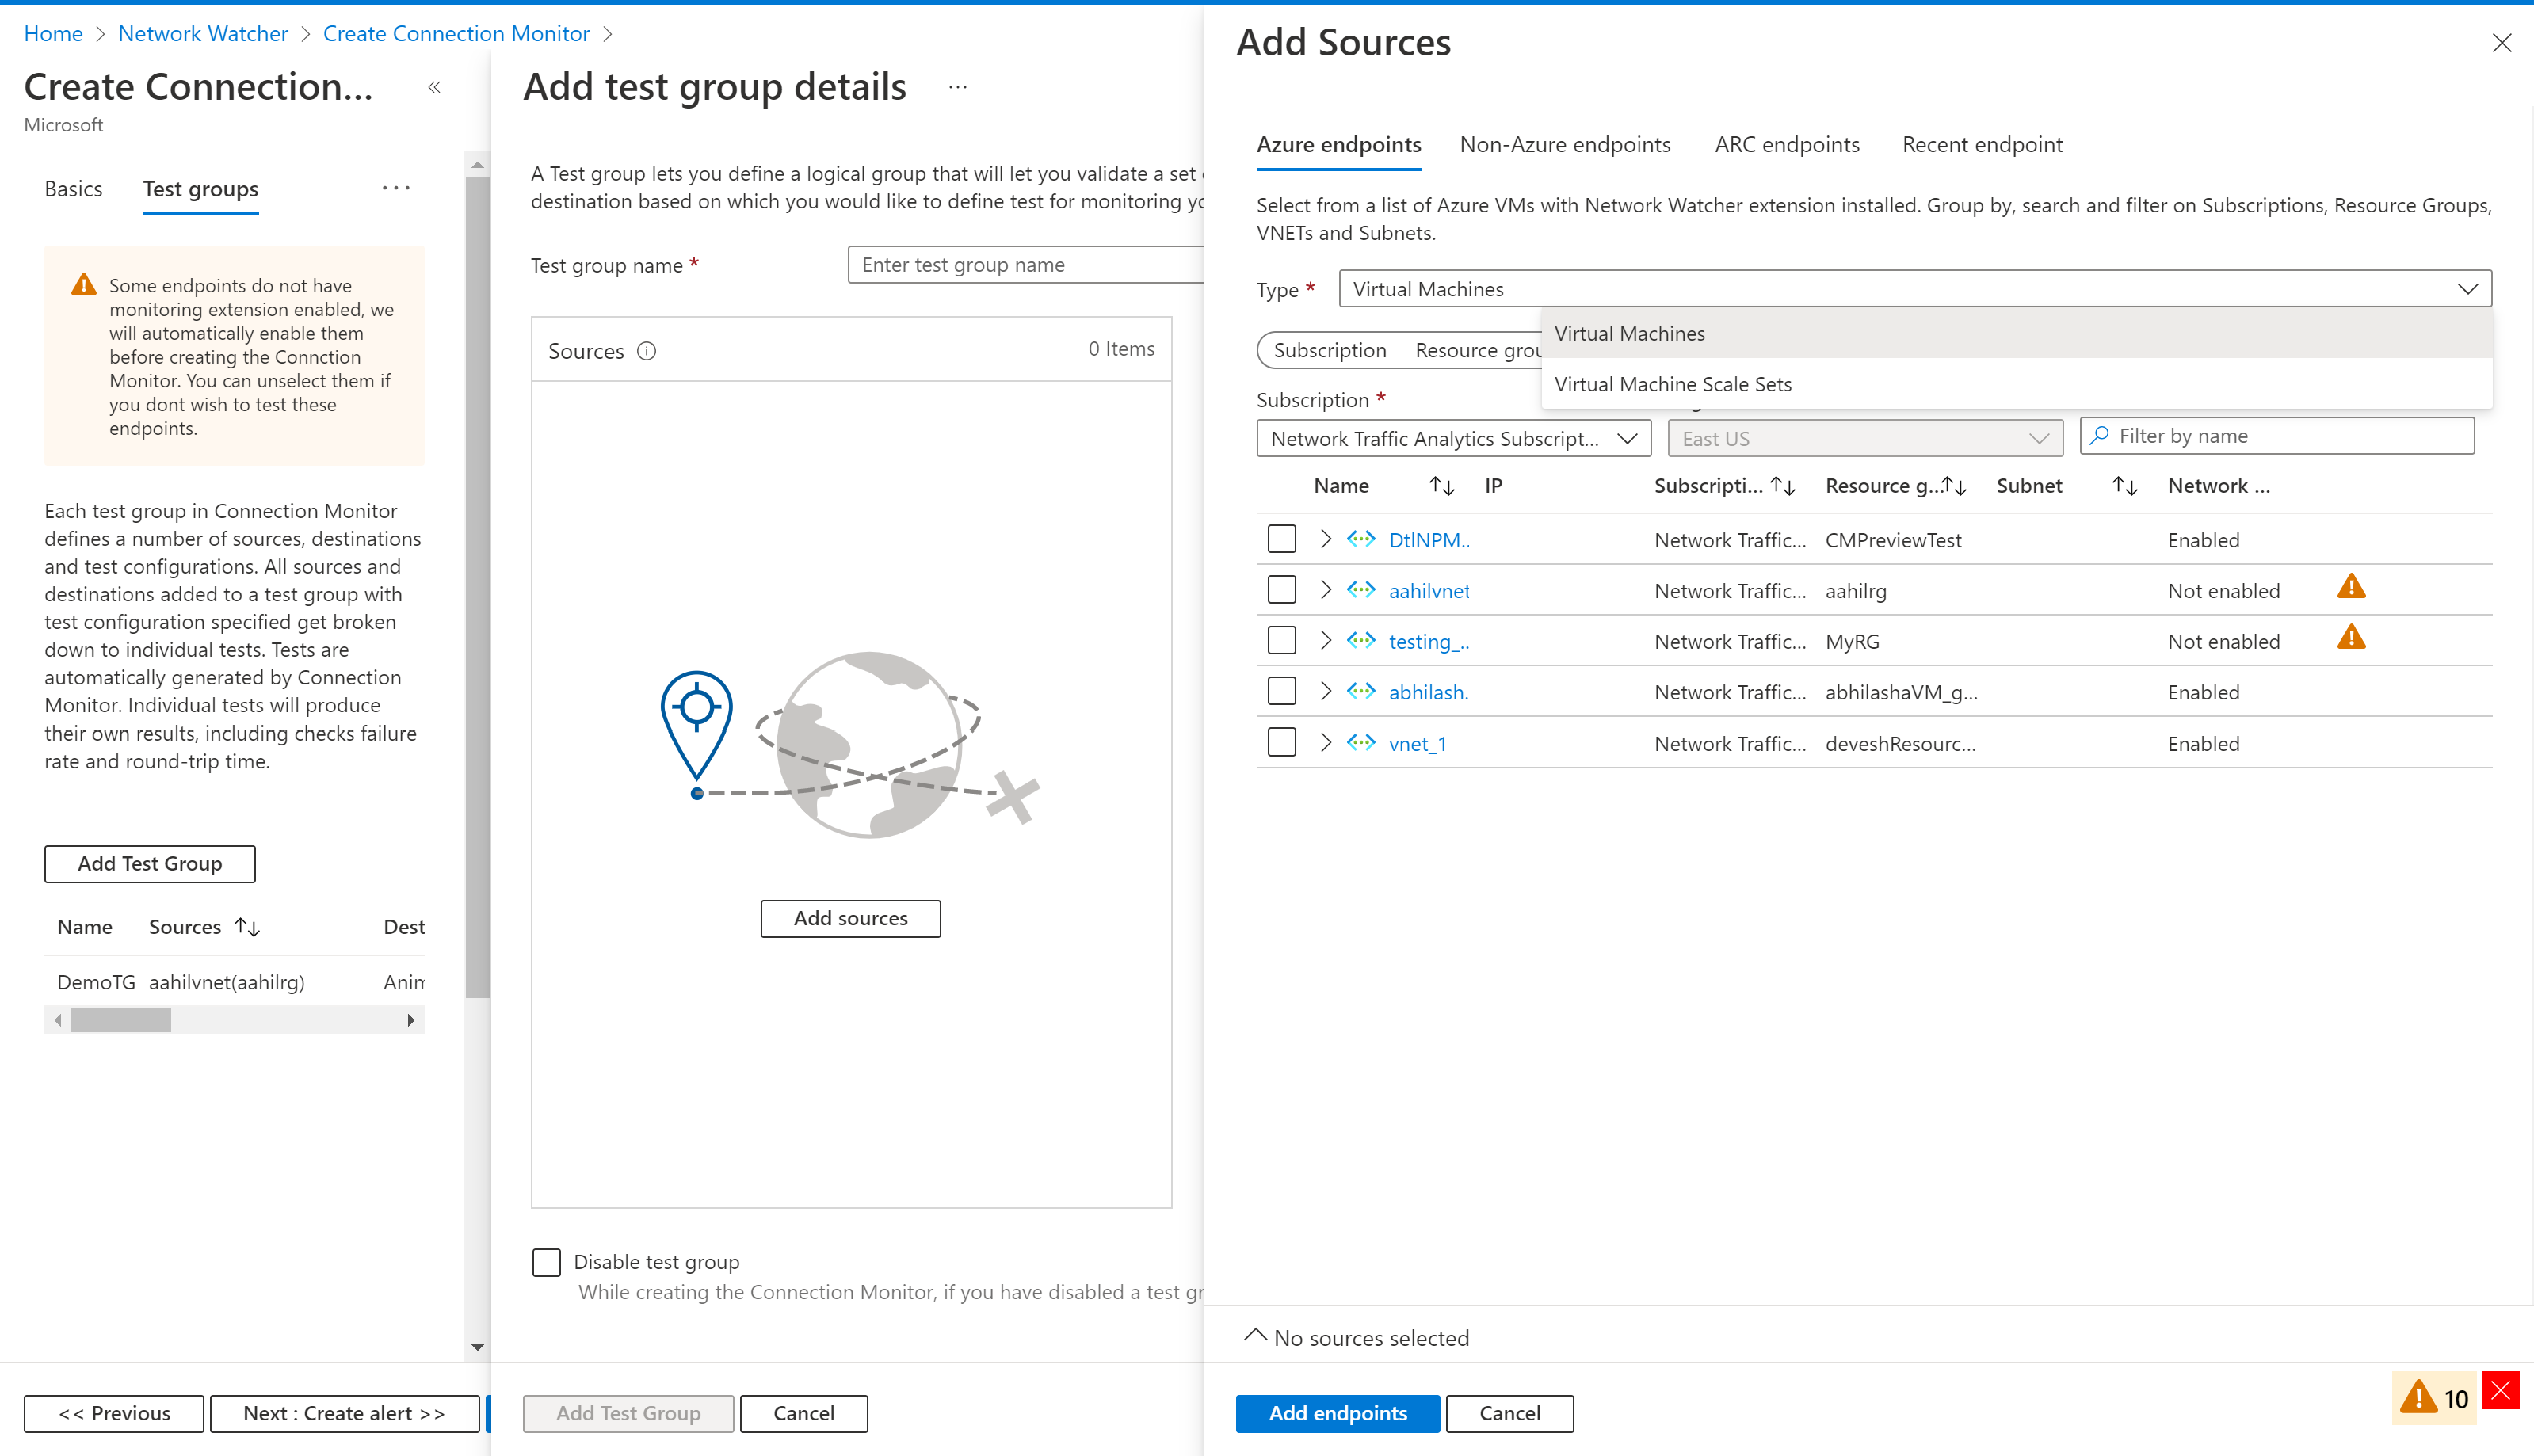Viewport: 2534px width, 1456px height.
Task: Expand the Virtual Machine Scale Sets option
Action: [1674, 383]
